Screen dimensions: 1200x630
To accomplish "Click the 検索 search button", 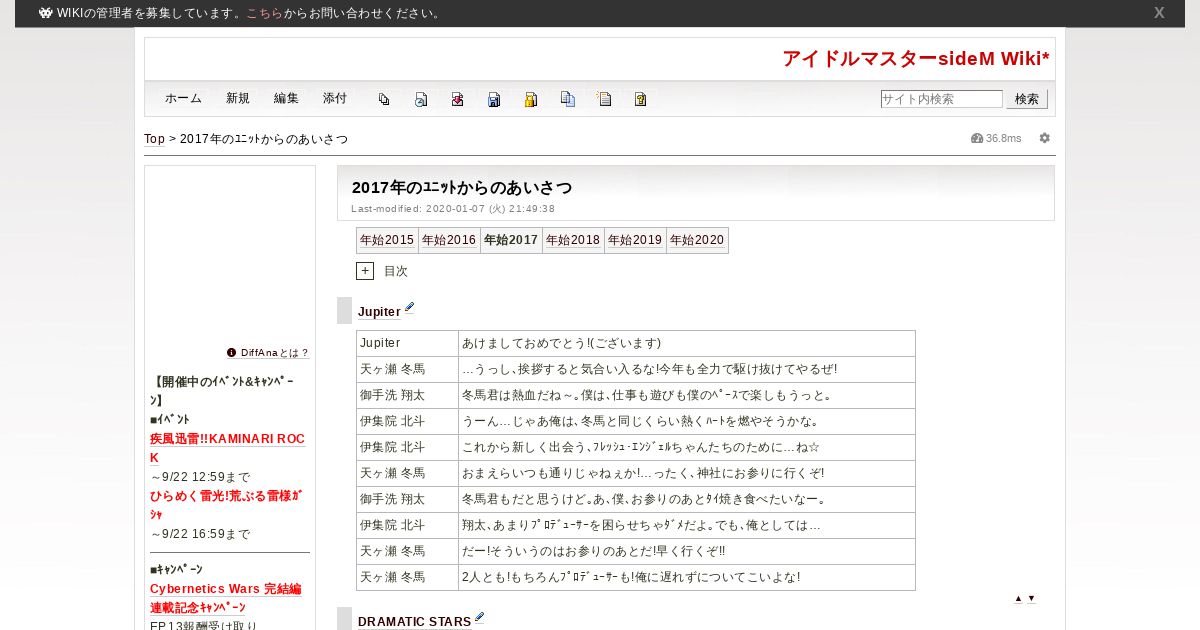I will 1027,99.
